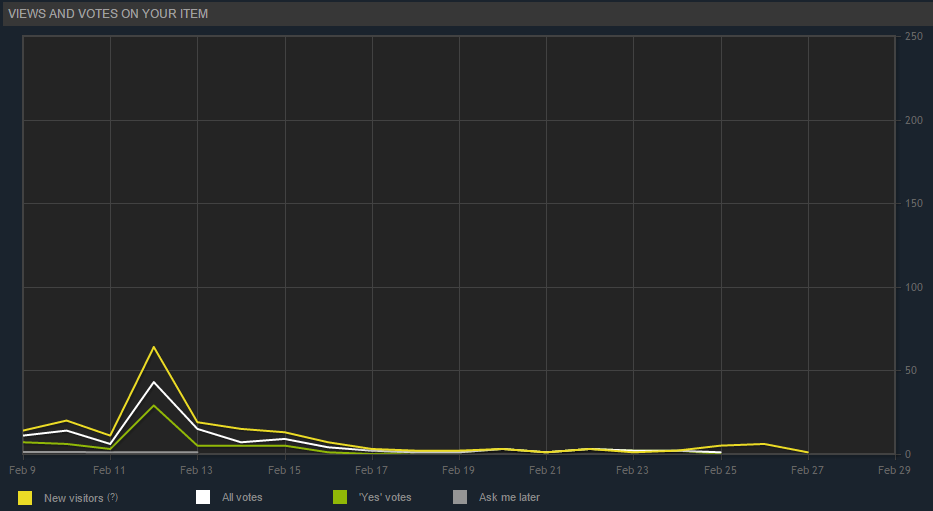The image size is (933, 511).
Task: Click the 'Views and votes on your item' heading
Action: 108,14
